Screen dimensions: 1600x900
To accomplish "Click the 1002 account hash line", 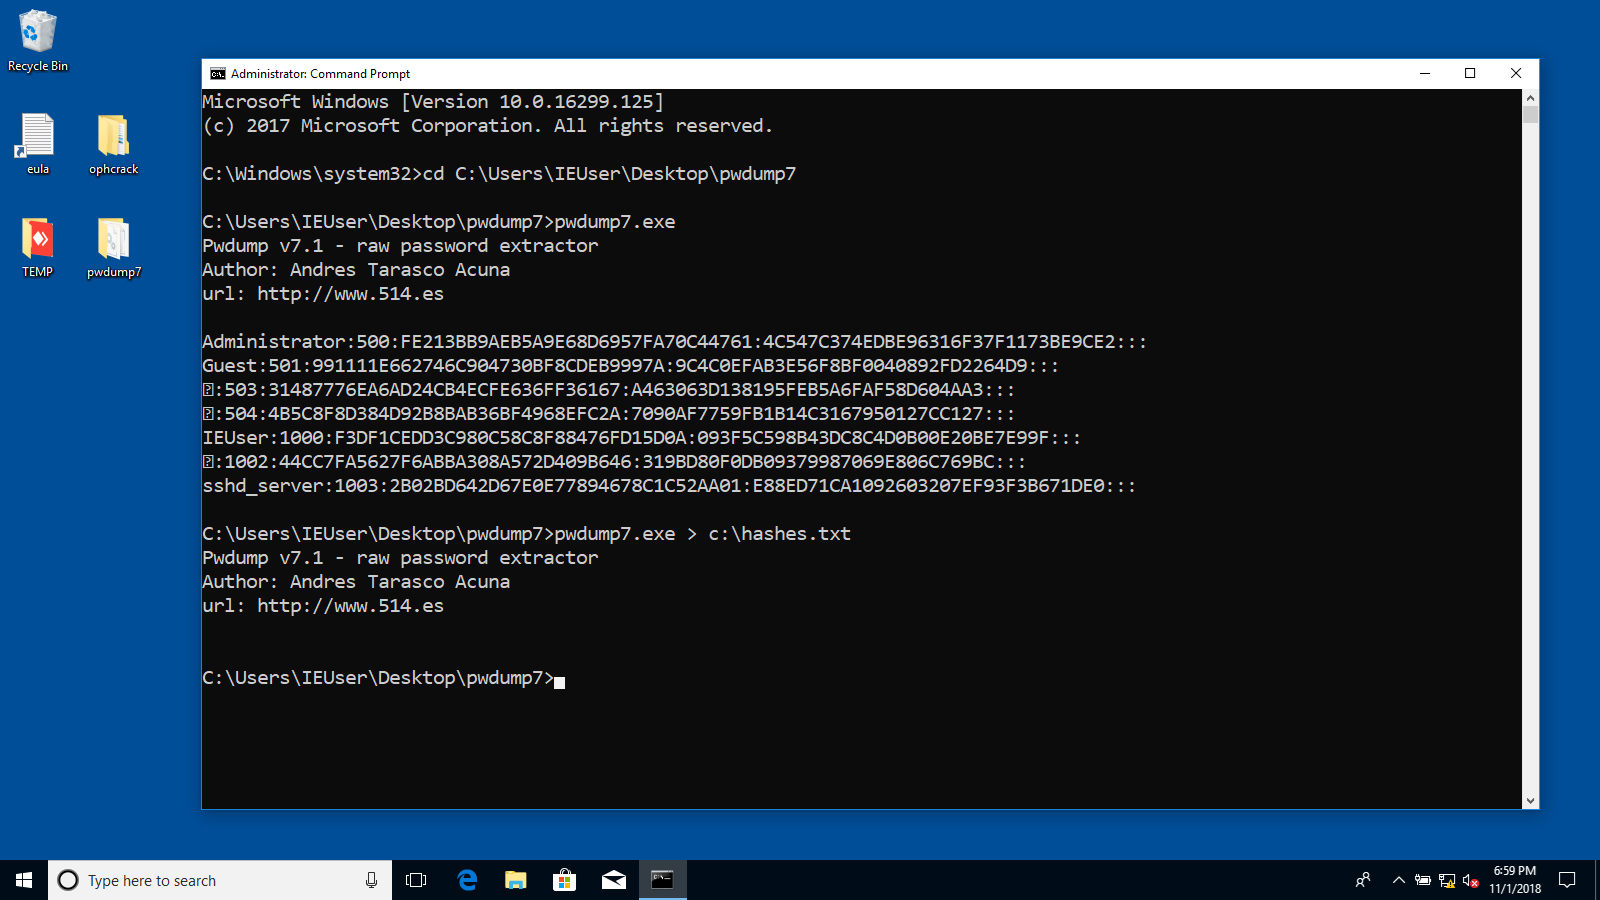I will [x=614, y=462].
